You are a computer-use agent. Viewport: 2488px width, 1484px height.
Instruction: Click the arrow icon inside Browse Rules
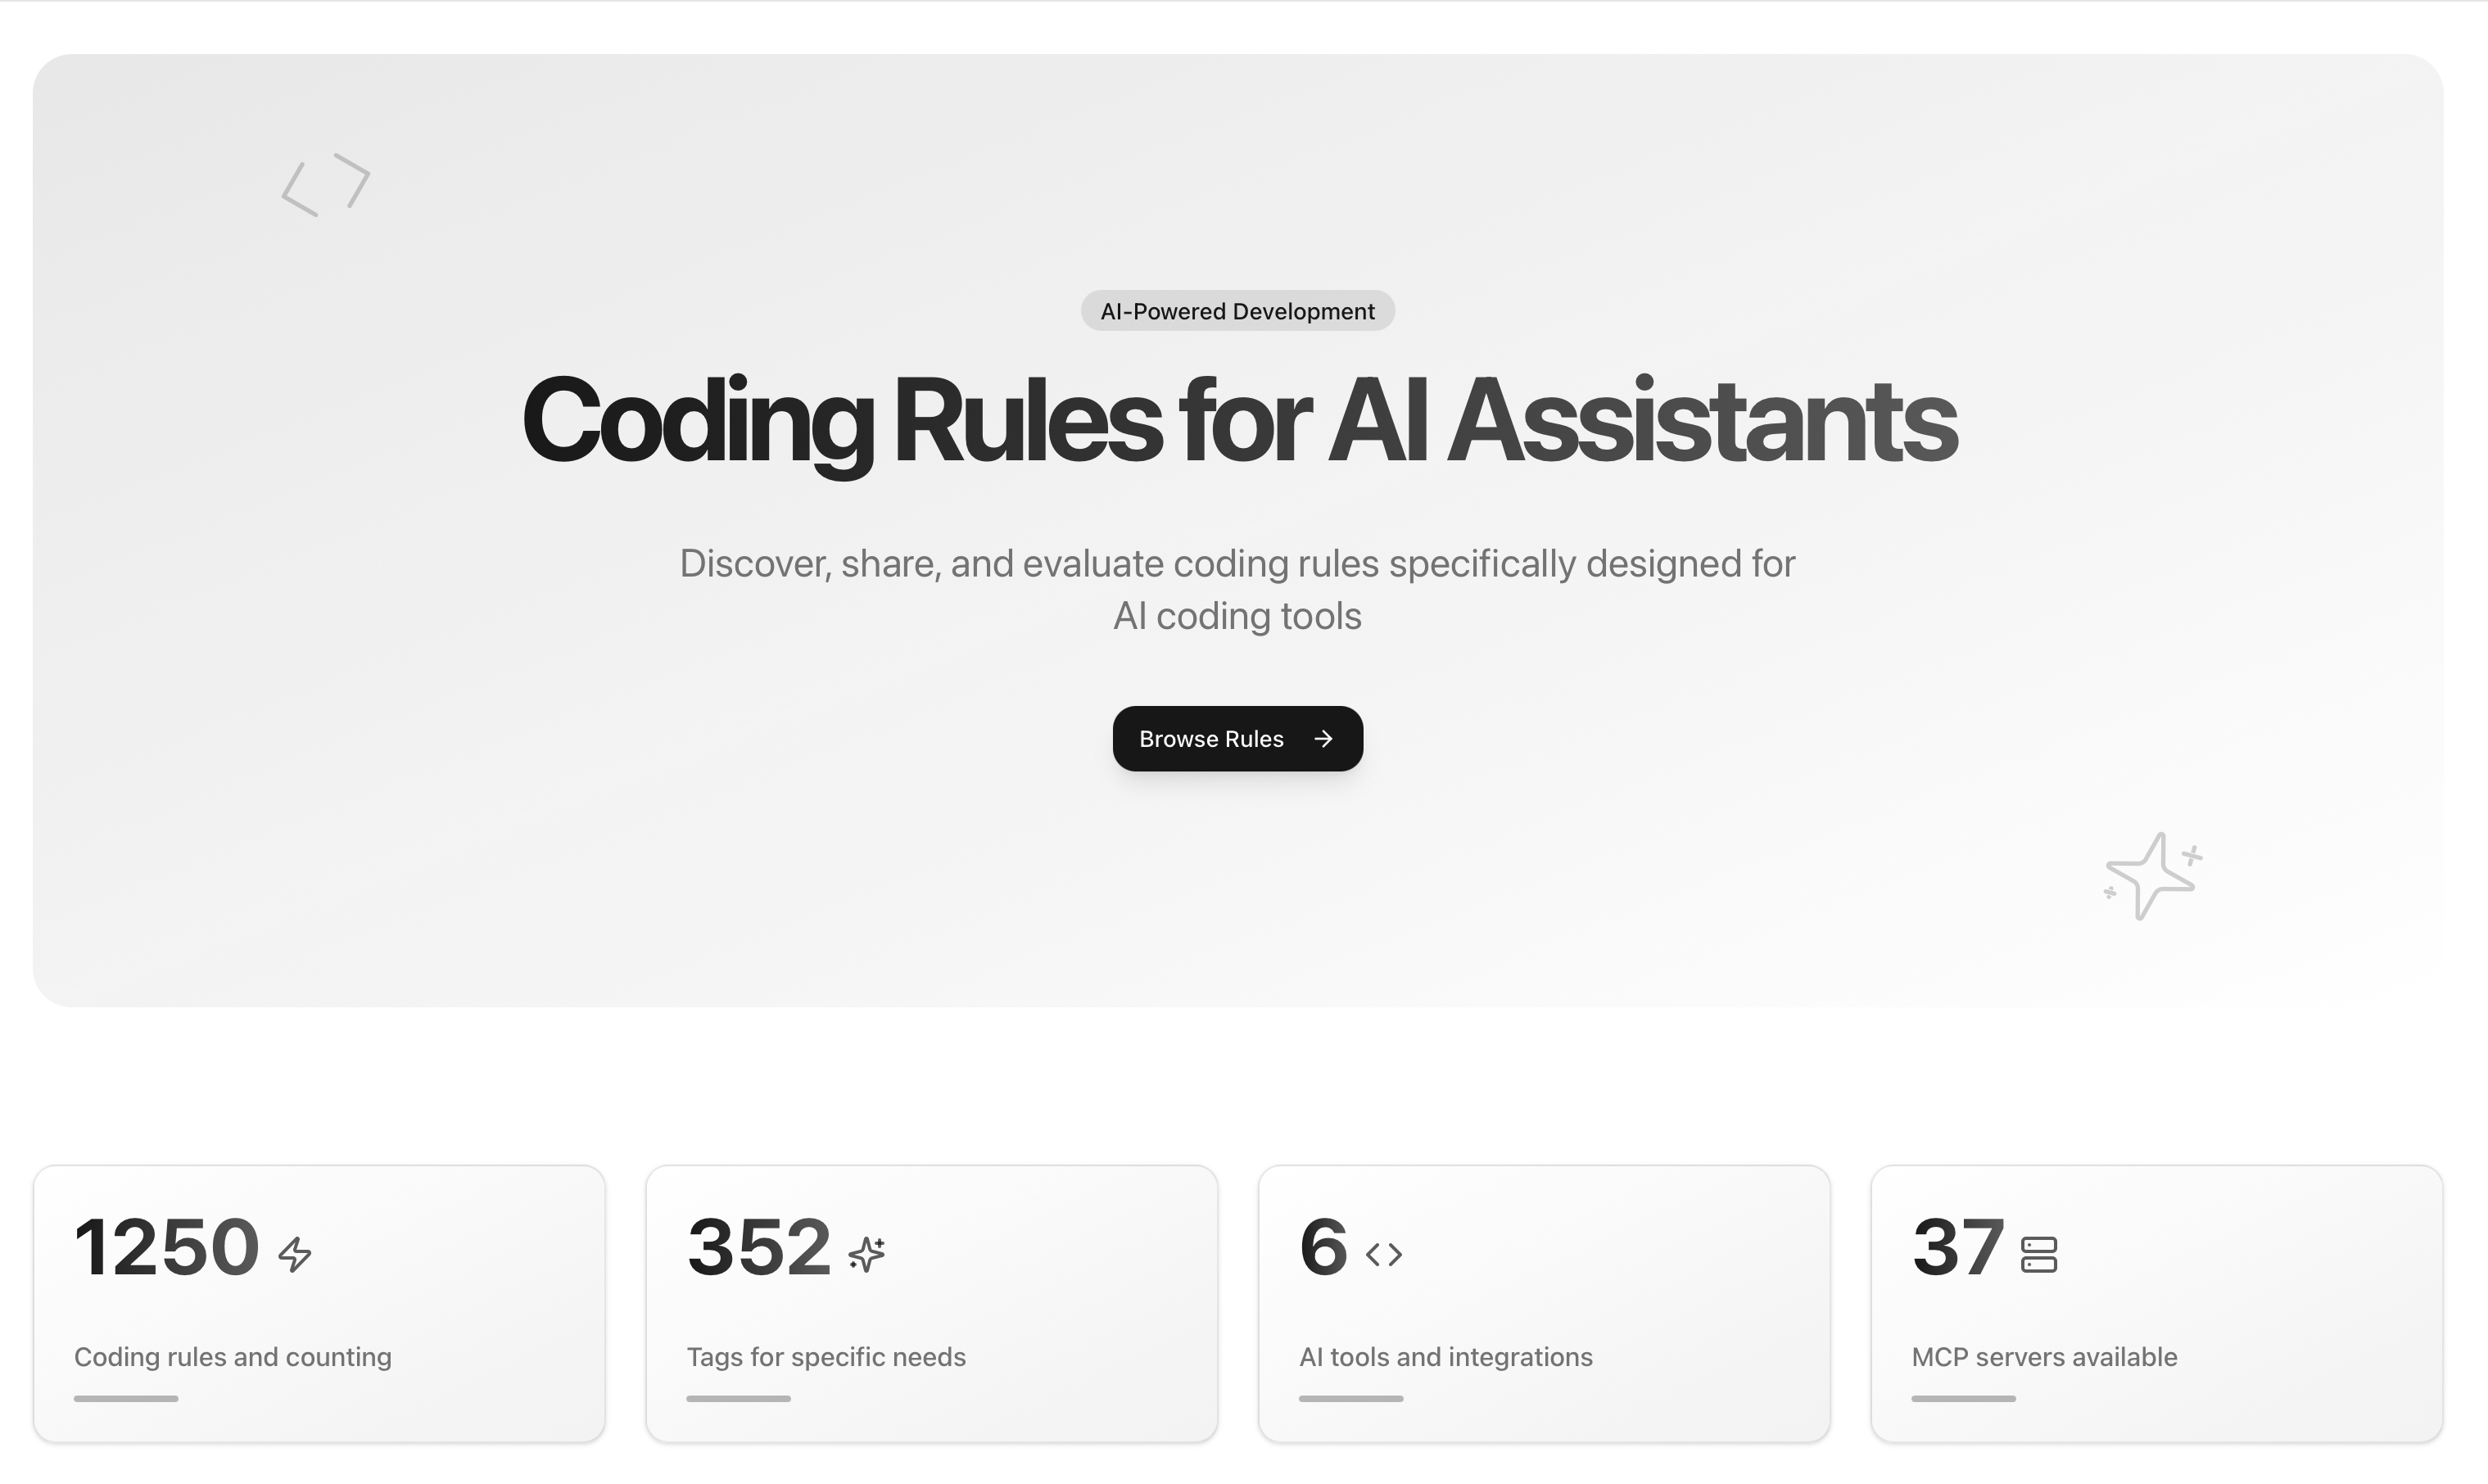[x=1323, y=739]
